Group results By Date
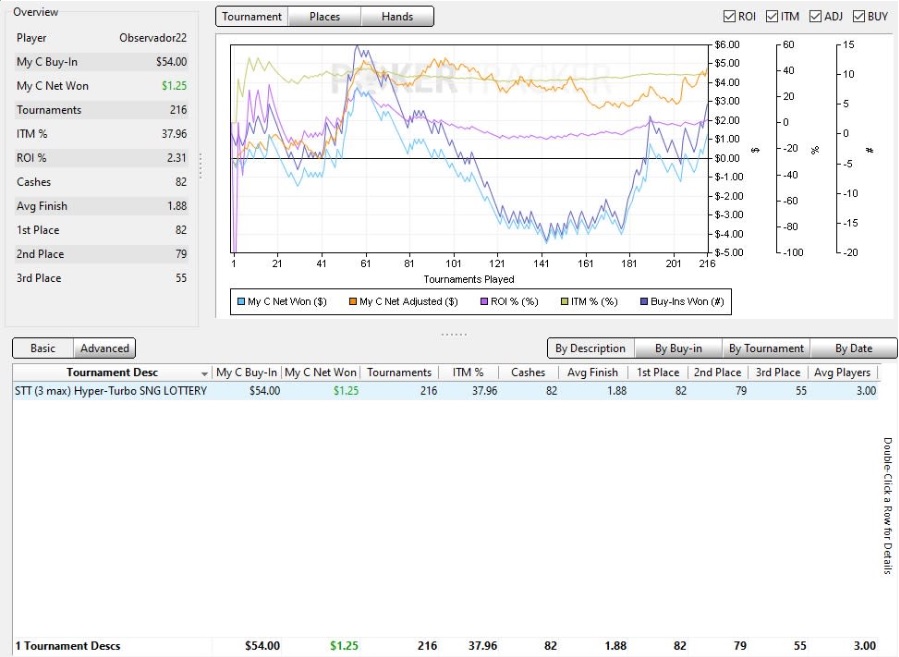 click(854, 348)
